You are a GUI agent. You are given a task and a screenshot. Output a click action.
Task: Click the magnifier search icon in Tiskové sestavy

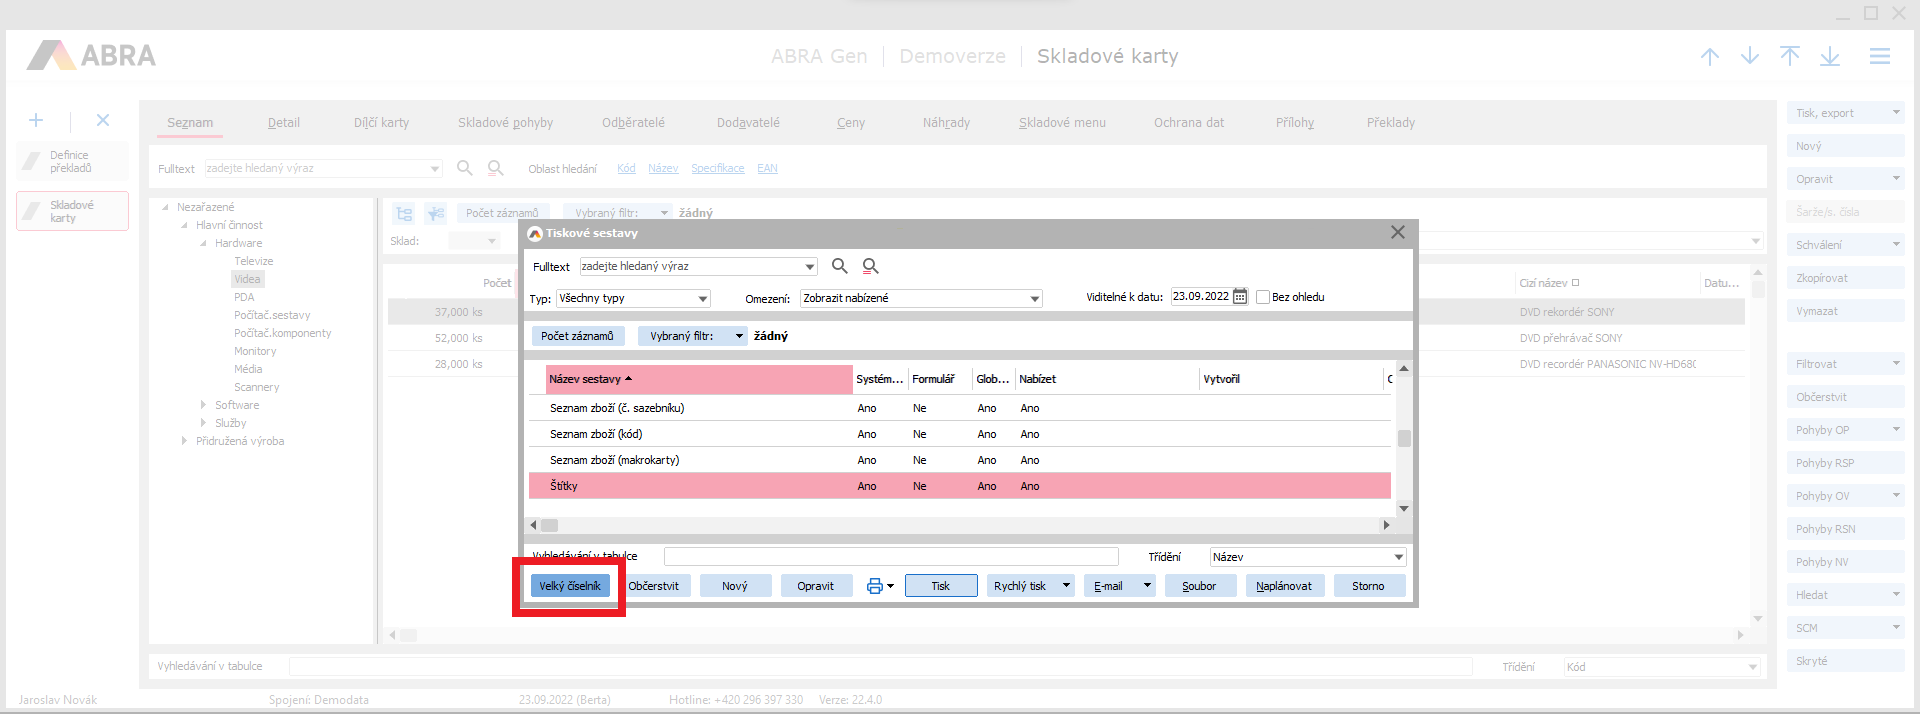[x=840, y=266]
